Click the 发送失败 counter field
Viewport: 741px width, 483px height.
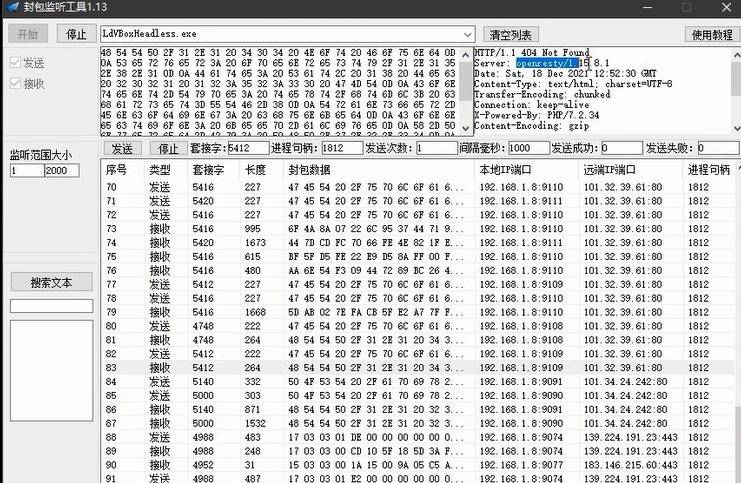point(718,148)
